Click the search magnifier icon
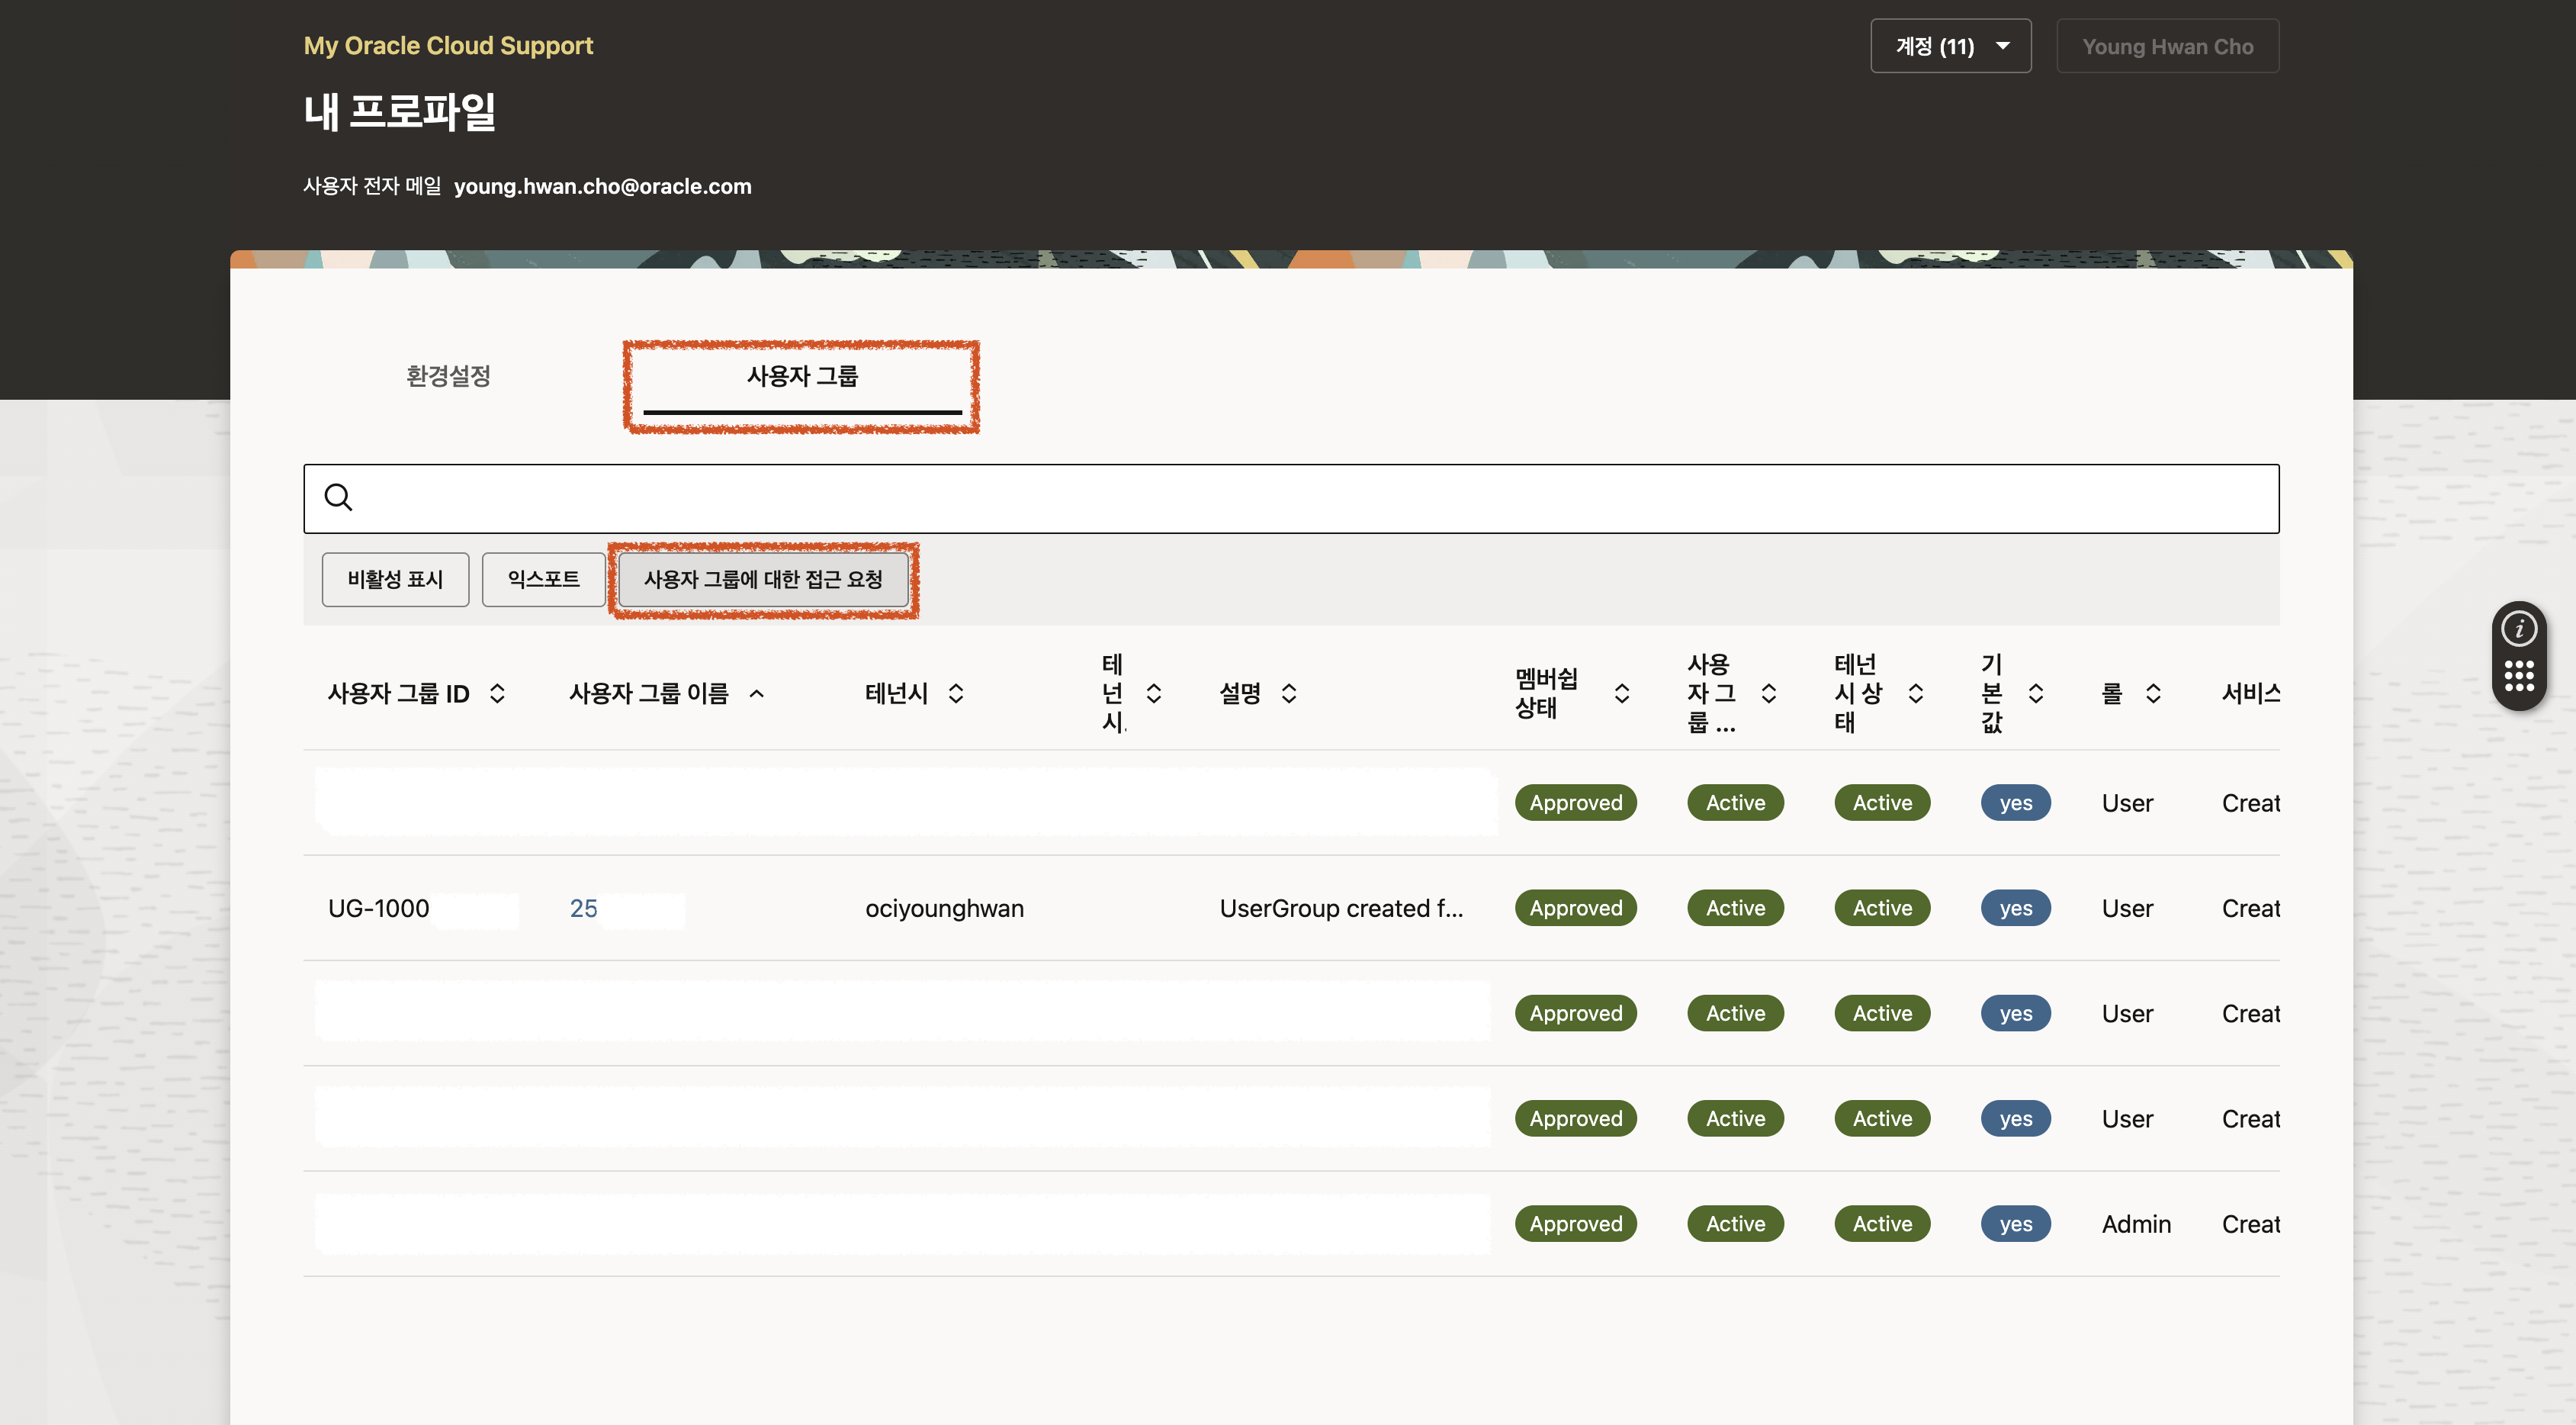This screenshot has height=1425, width=2576. point(338,497)
